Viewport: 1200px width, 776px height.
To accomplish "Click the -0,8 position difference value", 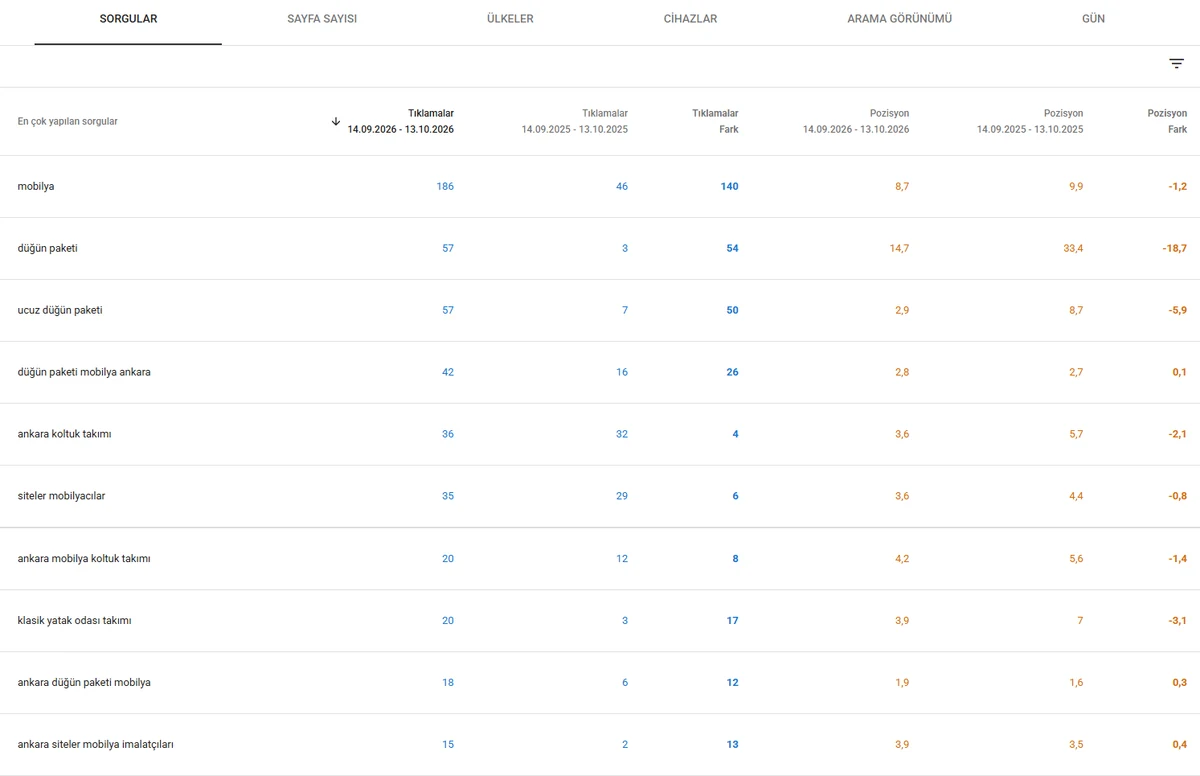I will [x=1178, y=496].
